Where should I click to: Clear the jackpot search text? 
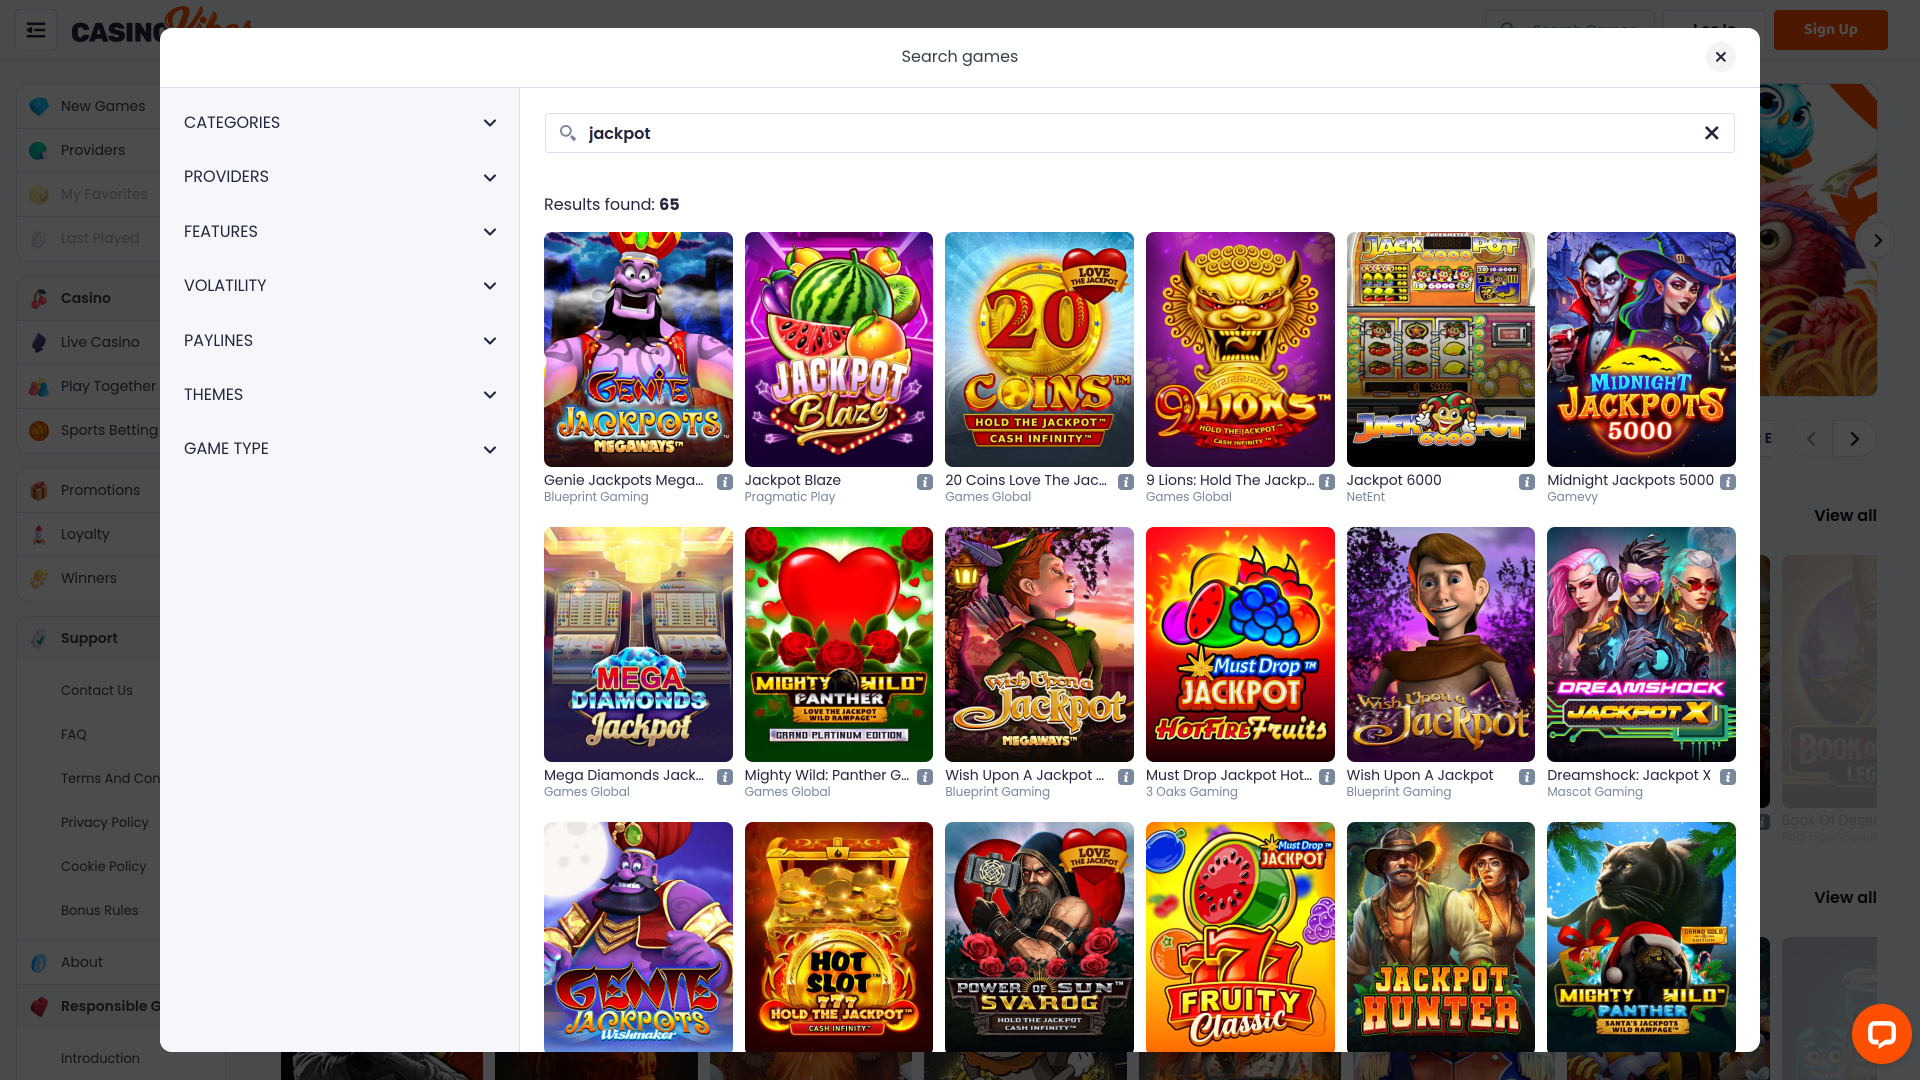pyautogui.click(x=1712, y=132)
